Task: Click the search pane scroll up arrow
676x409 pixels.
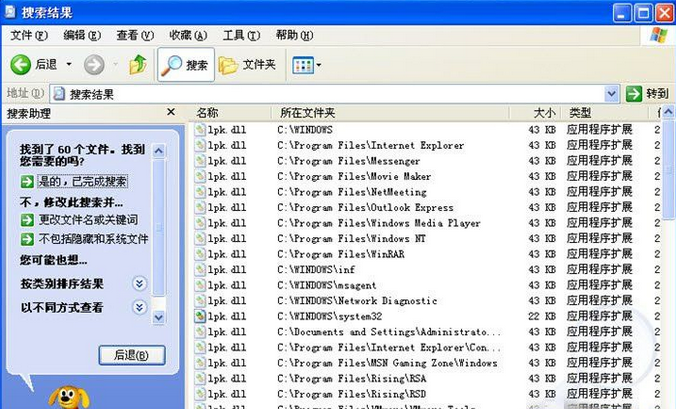Action: pos(159,151)
